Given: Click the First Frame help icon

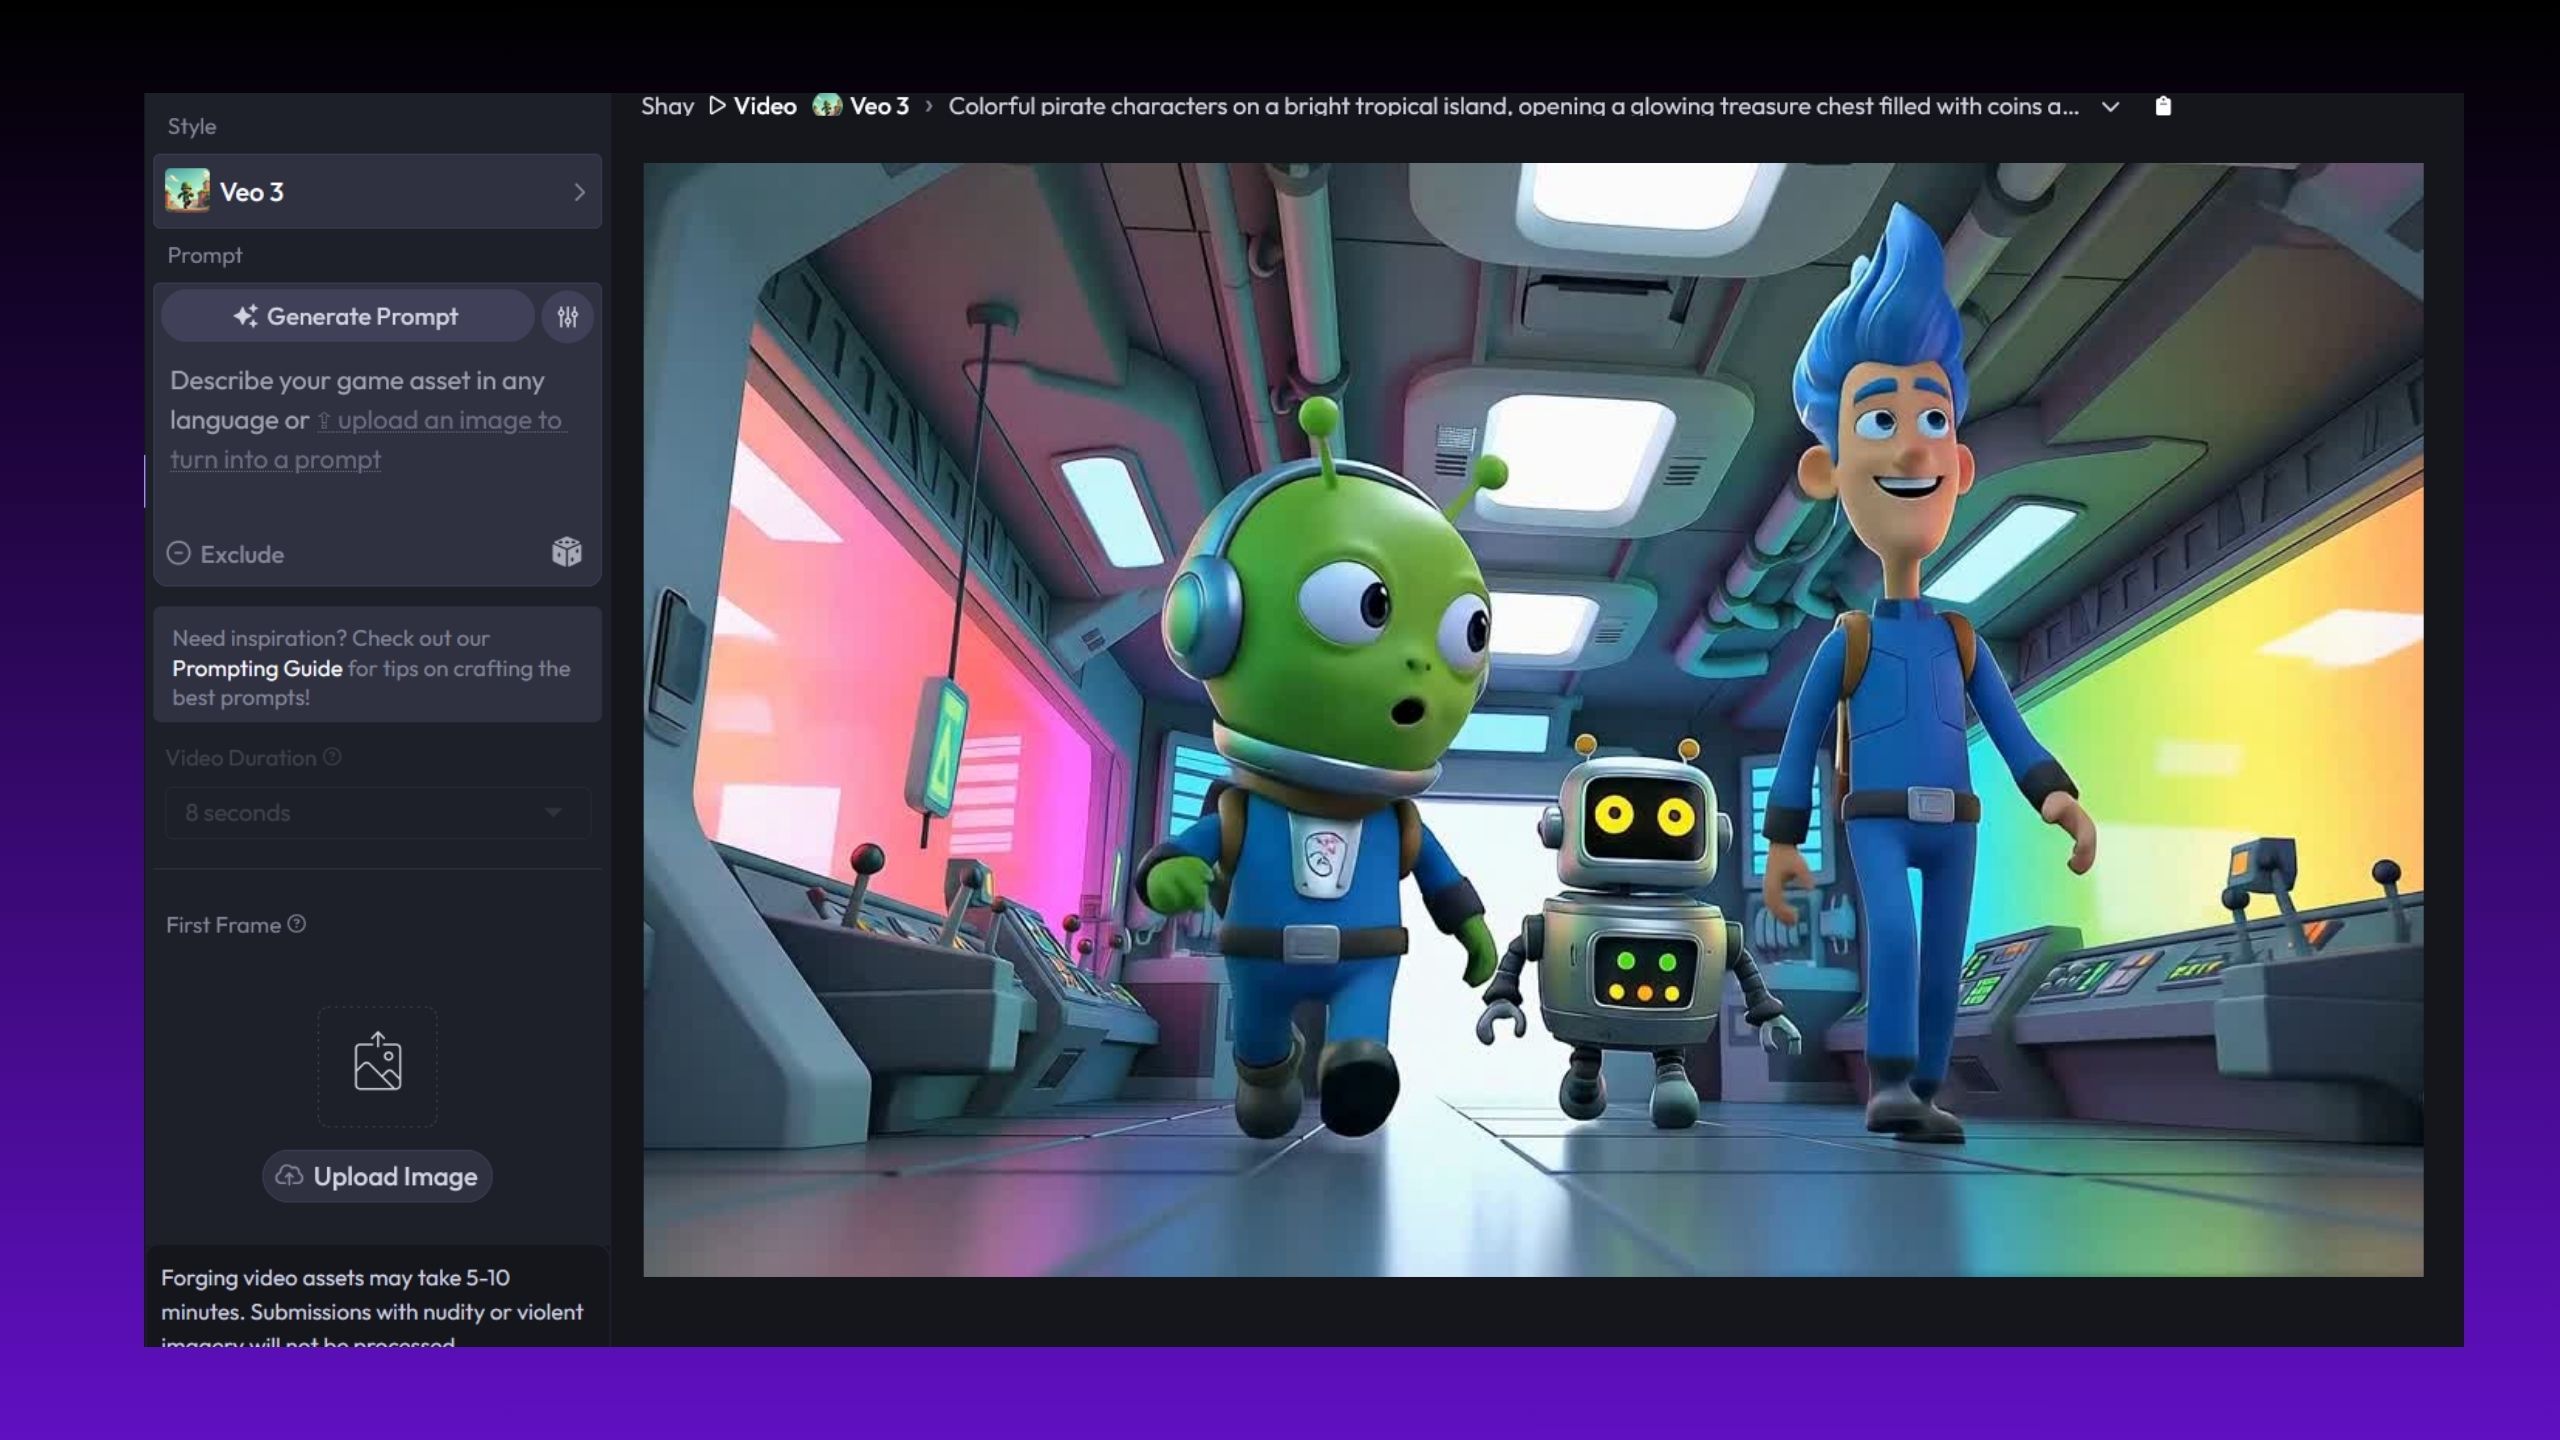Looking at the screenshot, I should (x=297, y=924).
